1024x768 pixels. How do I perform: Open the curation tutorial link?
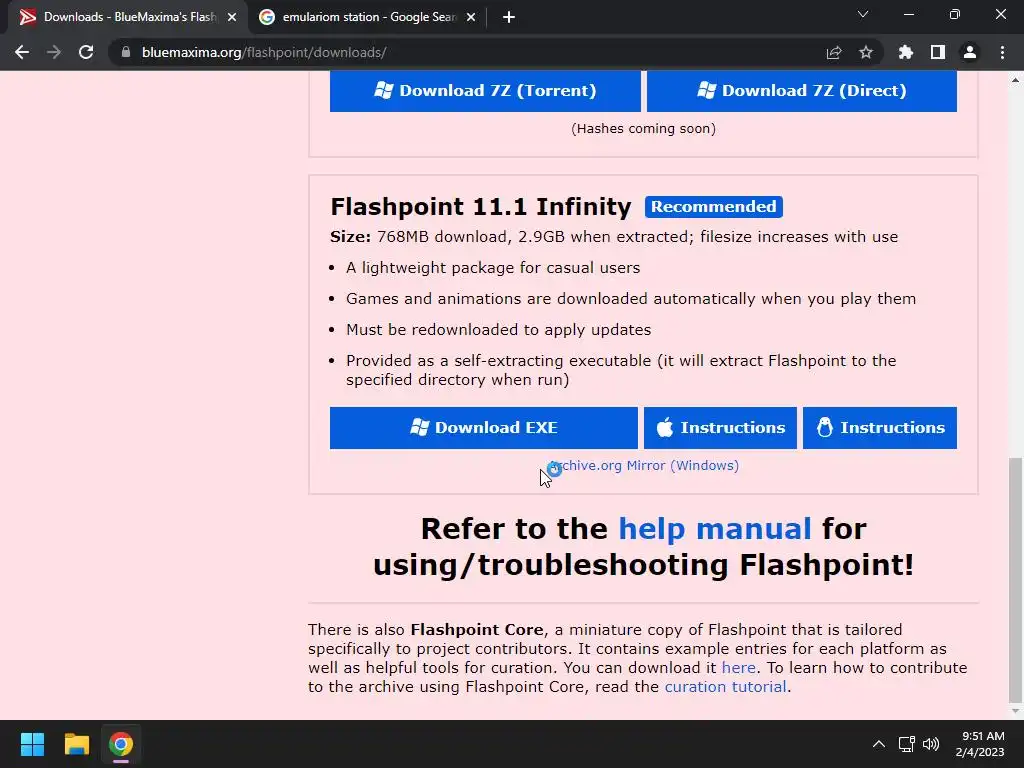[x=725, y=686]
